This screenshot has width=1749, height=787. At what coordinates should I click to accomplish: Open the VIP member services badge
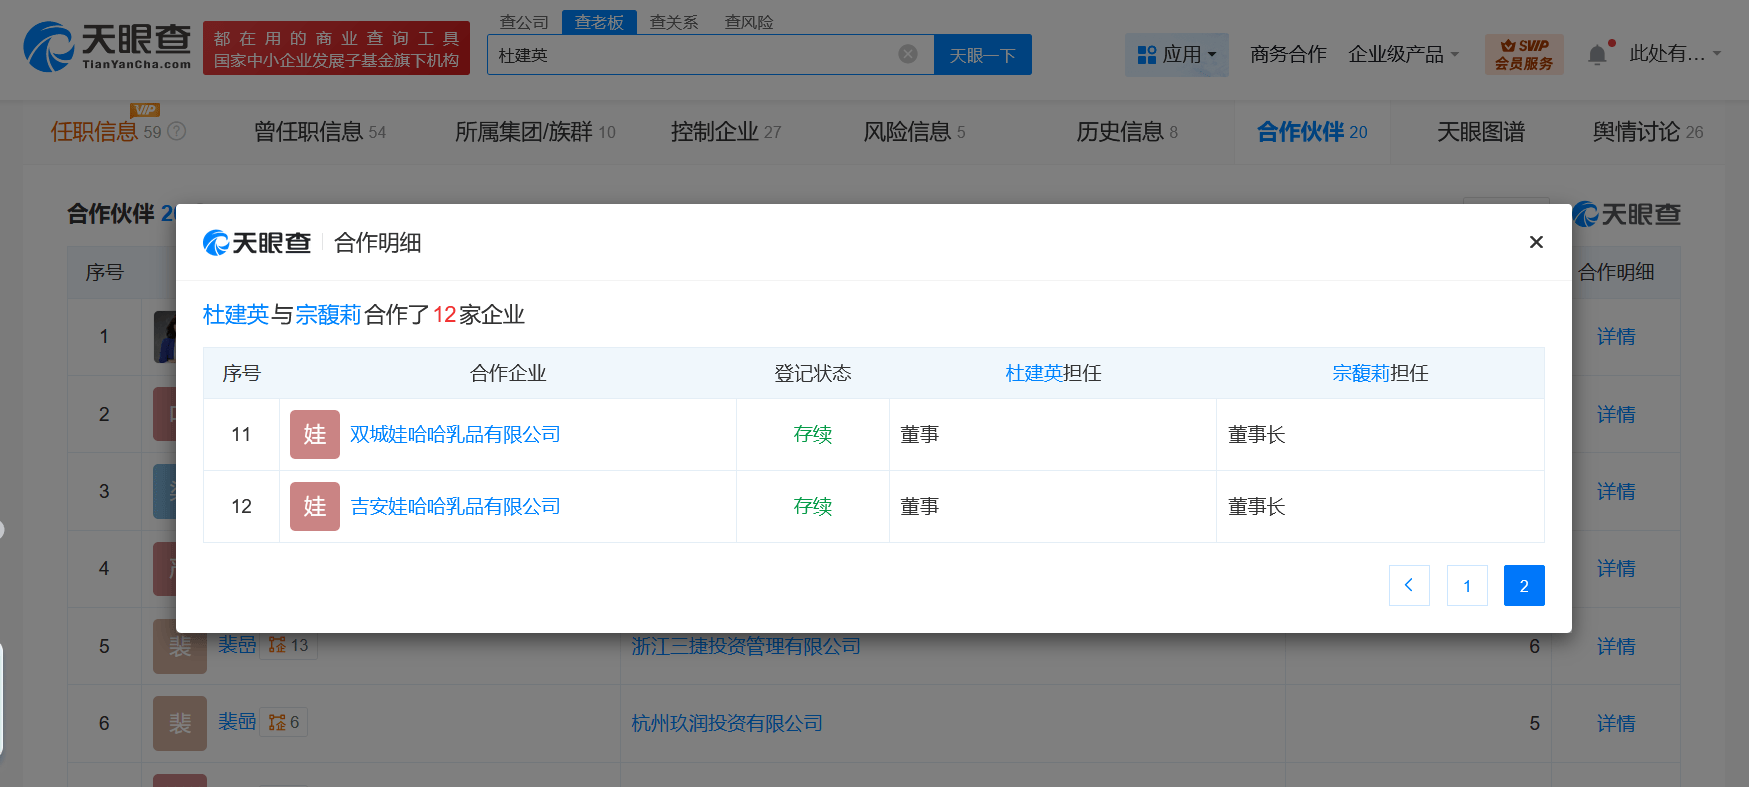[x=1524, y=54]
